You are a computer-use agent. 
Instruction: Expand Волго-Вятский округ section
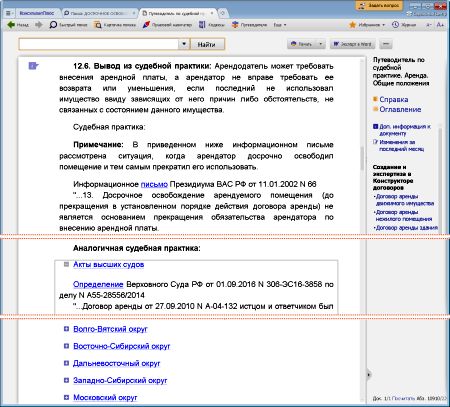[x=66, y=329]
